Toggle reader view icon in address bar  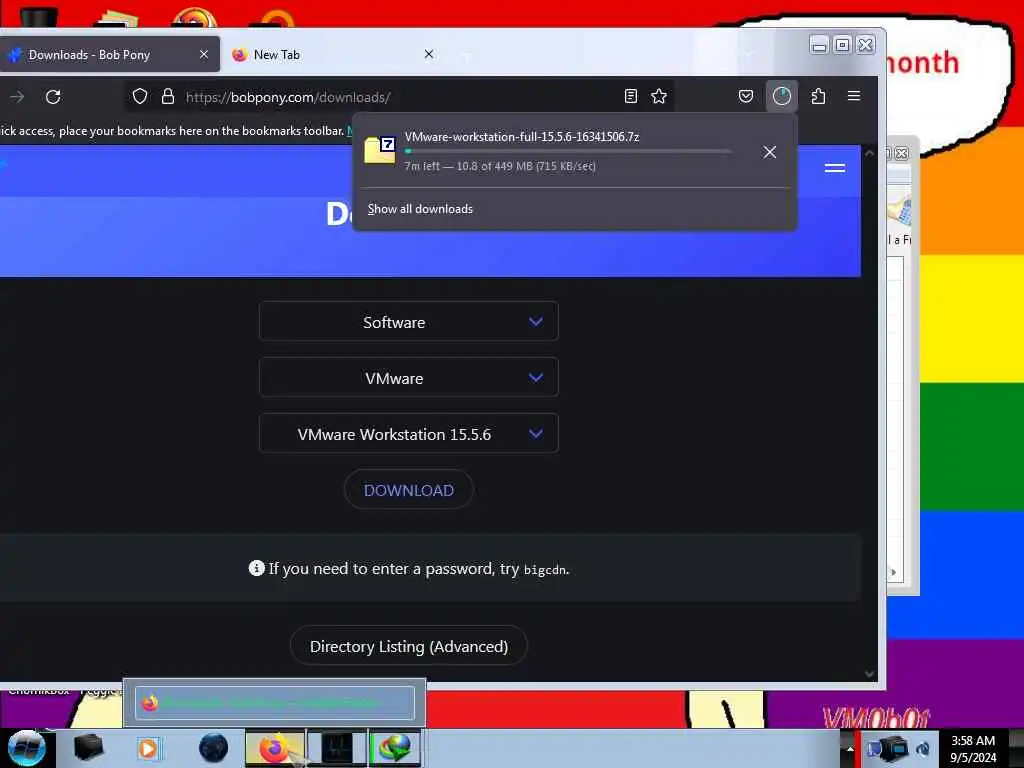coord(630,97)
